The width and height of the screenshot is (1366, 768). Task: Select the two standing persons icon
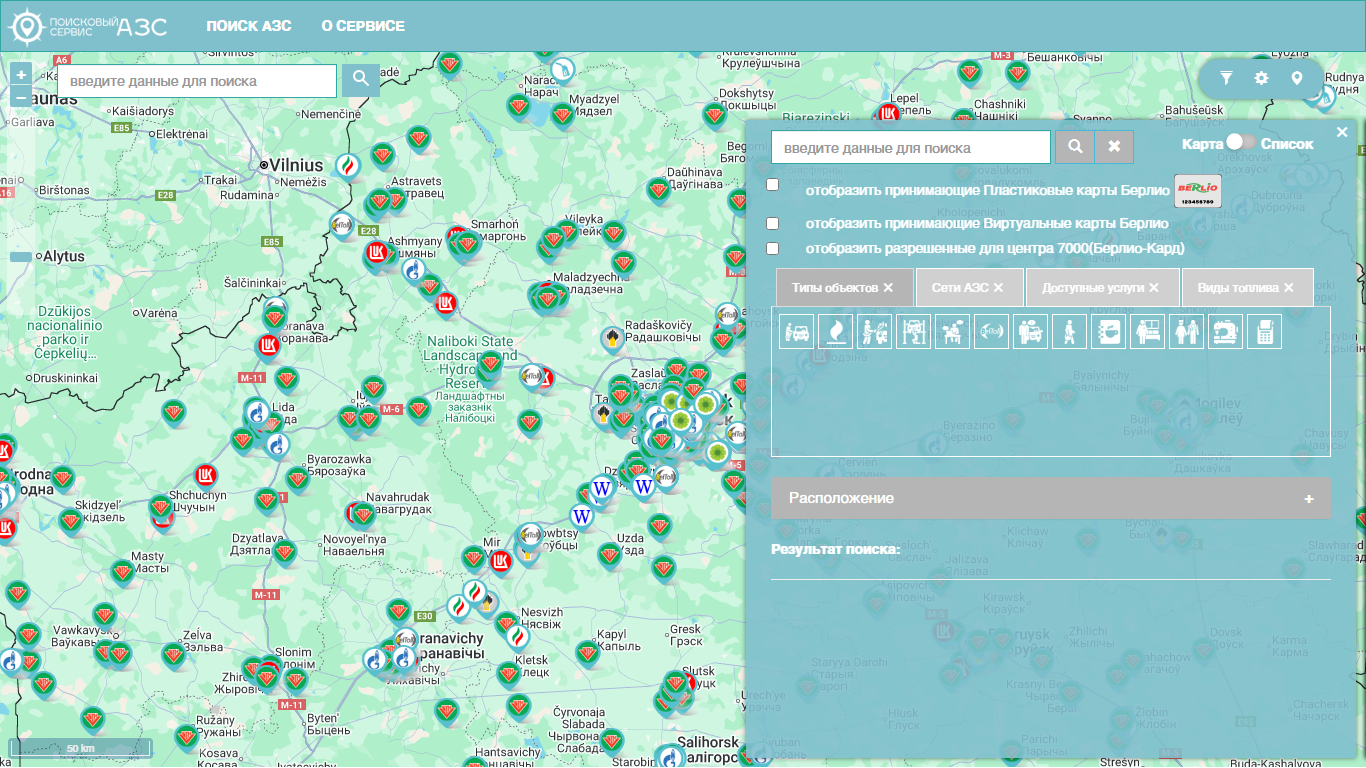click(1186, 331)
